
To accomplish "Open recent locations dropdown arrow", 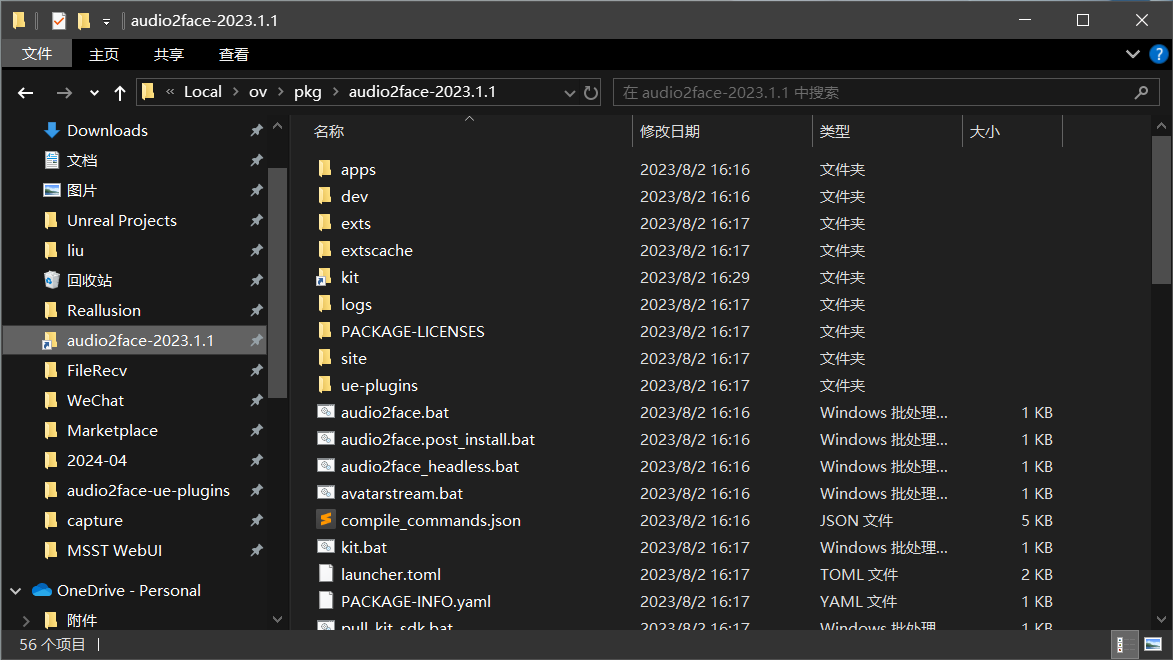I will point(94,93).
